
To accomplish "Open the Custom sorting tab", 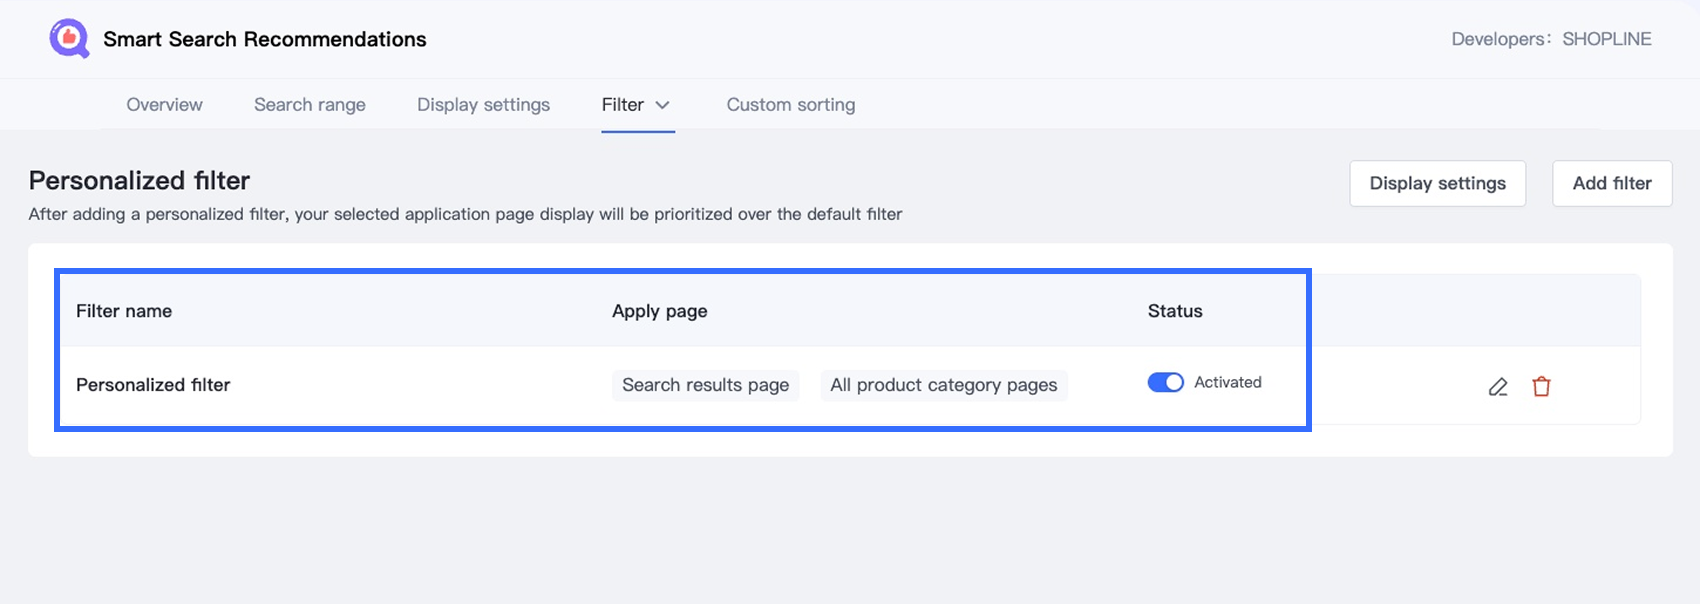I will [x=790, y=105].
